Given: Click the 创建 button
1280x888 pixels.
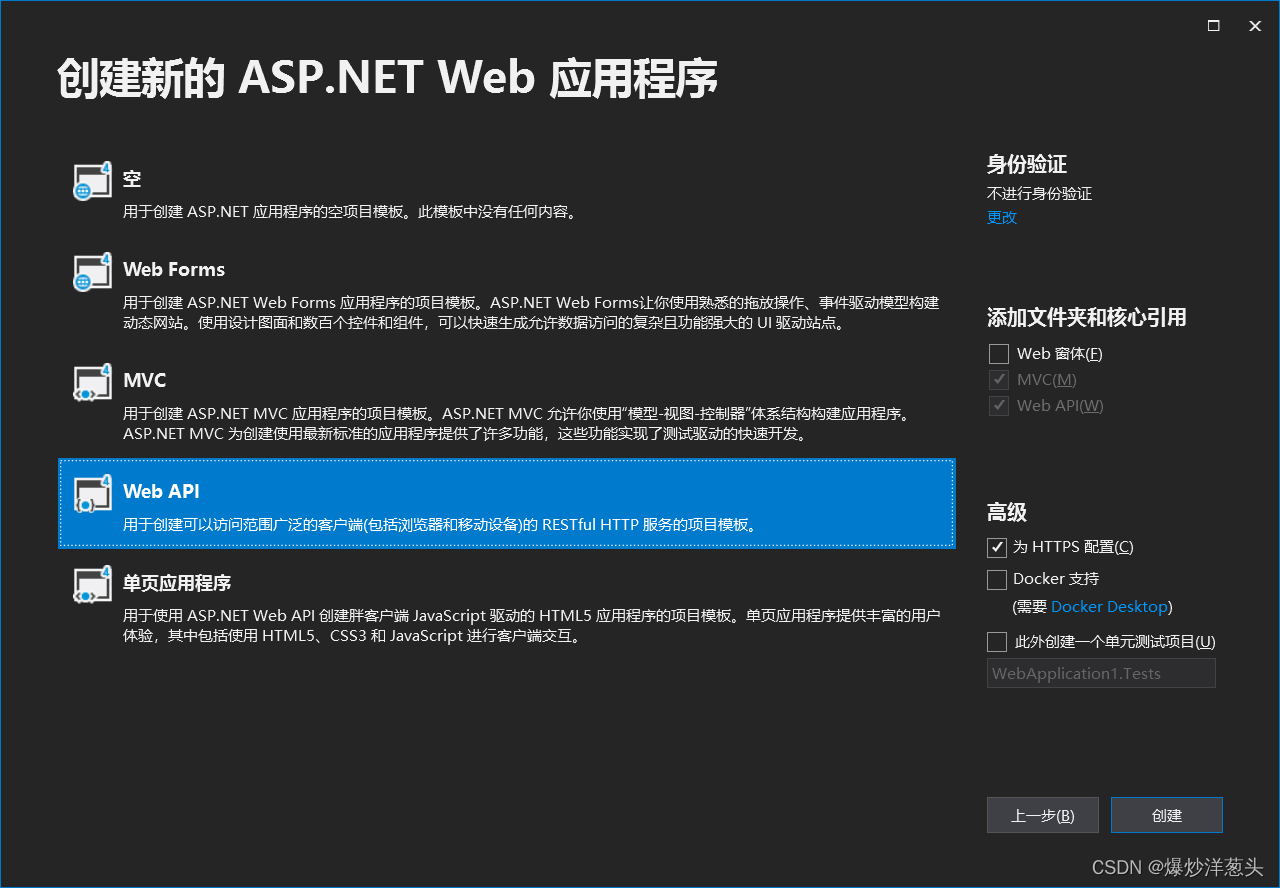Looking at the screenshot, I should [x=1166, y=814].
